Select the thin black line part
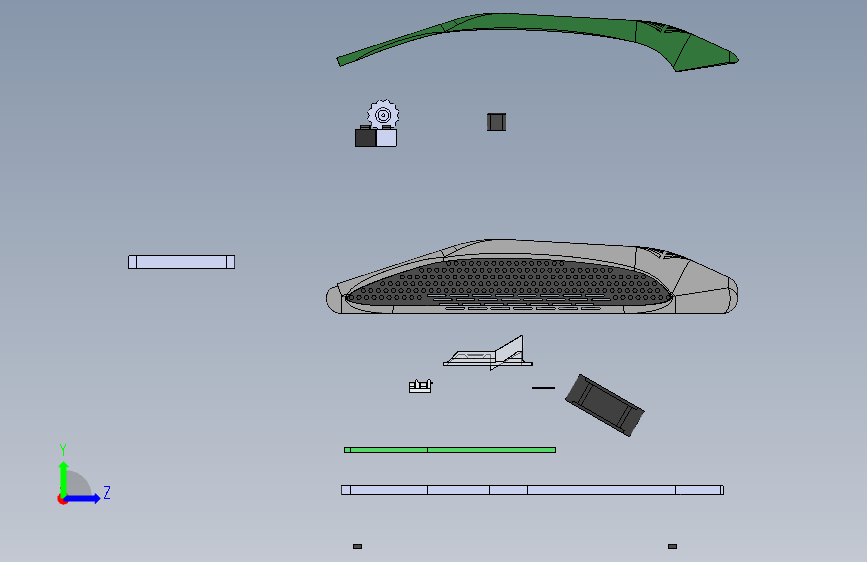The width and height of the screenshot is (867, 562). pyautogui.click(x=543, y=388)
